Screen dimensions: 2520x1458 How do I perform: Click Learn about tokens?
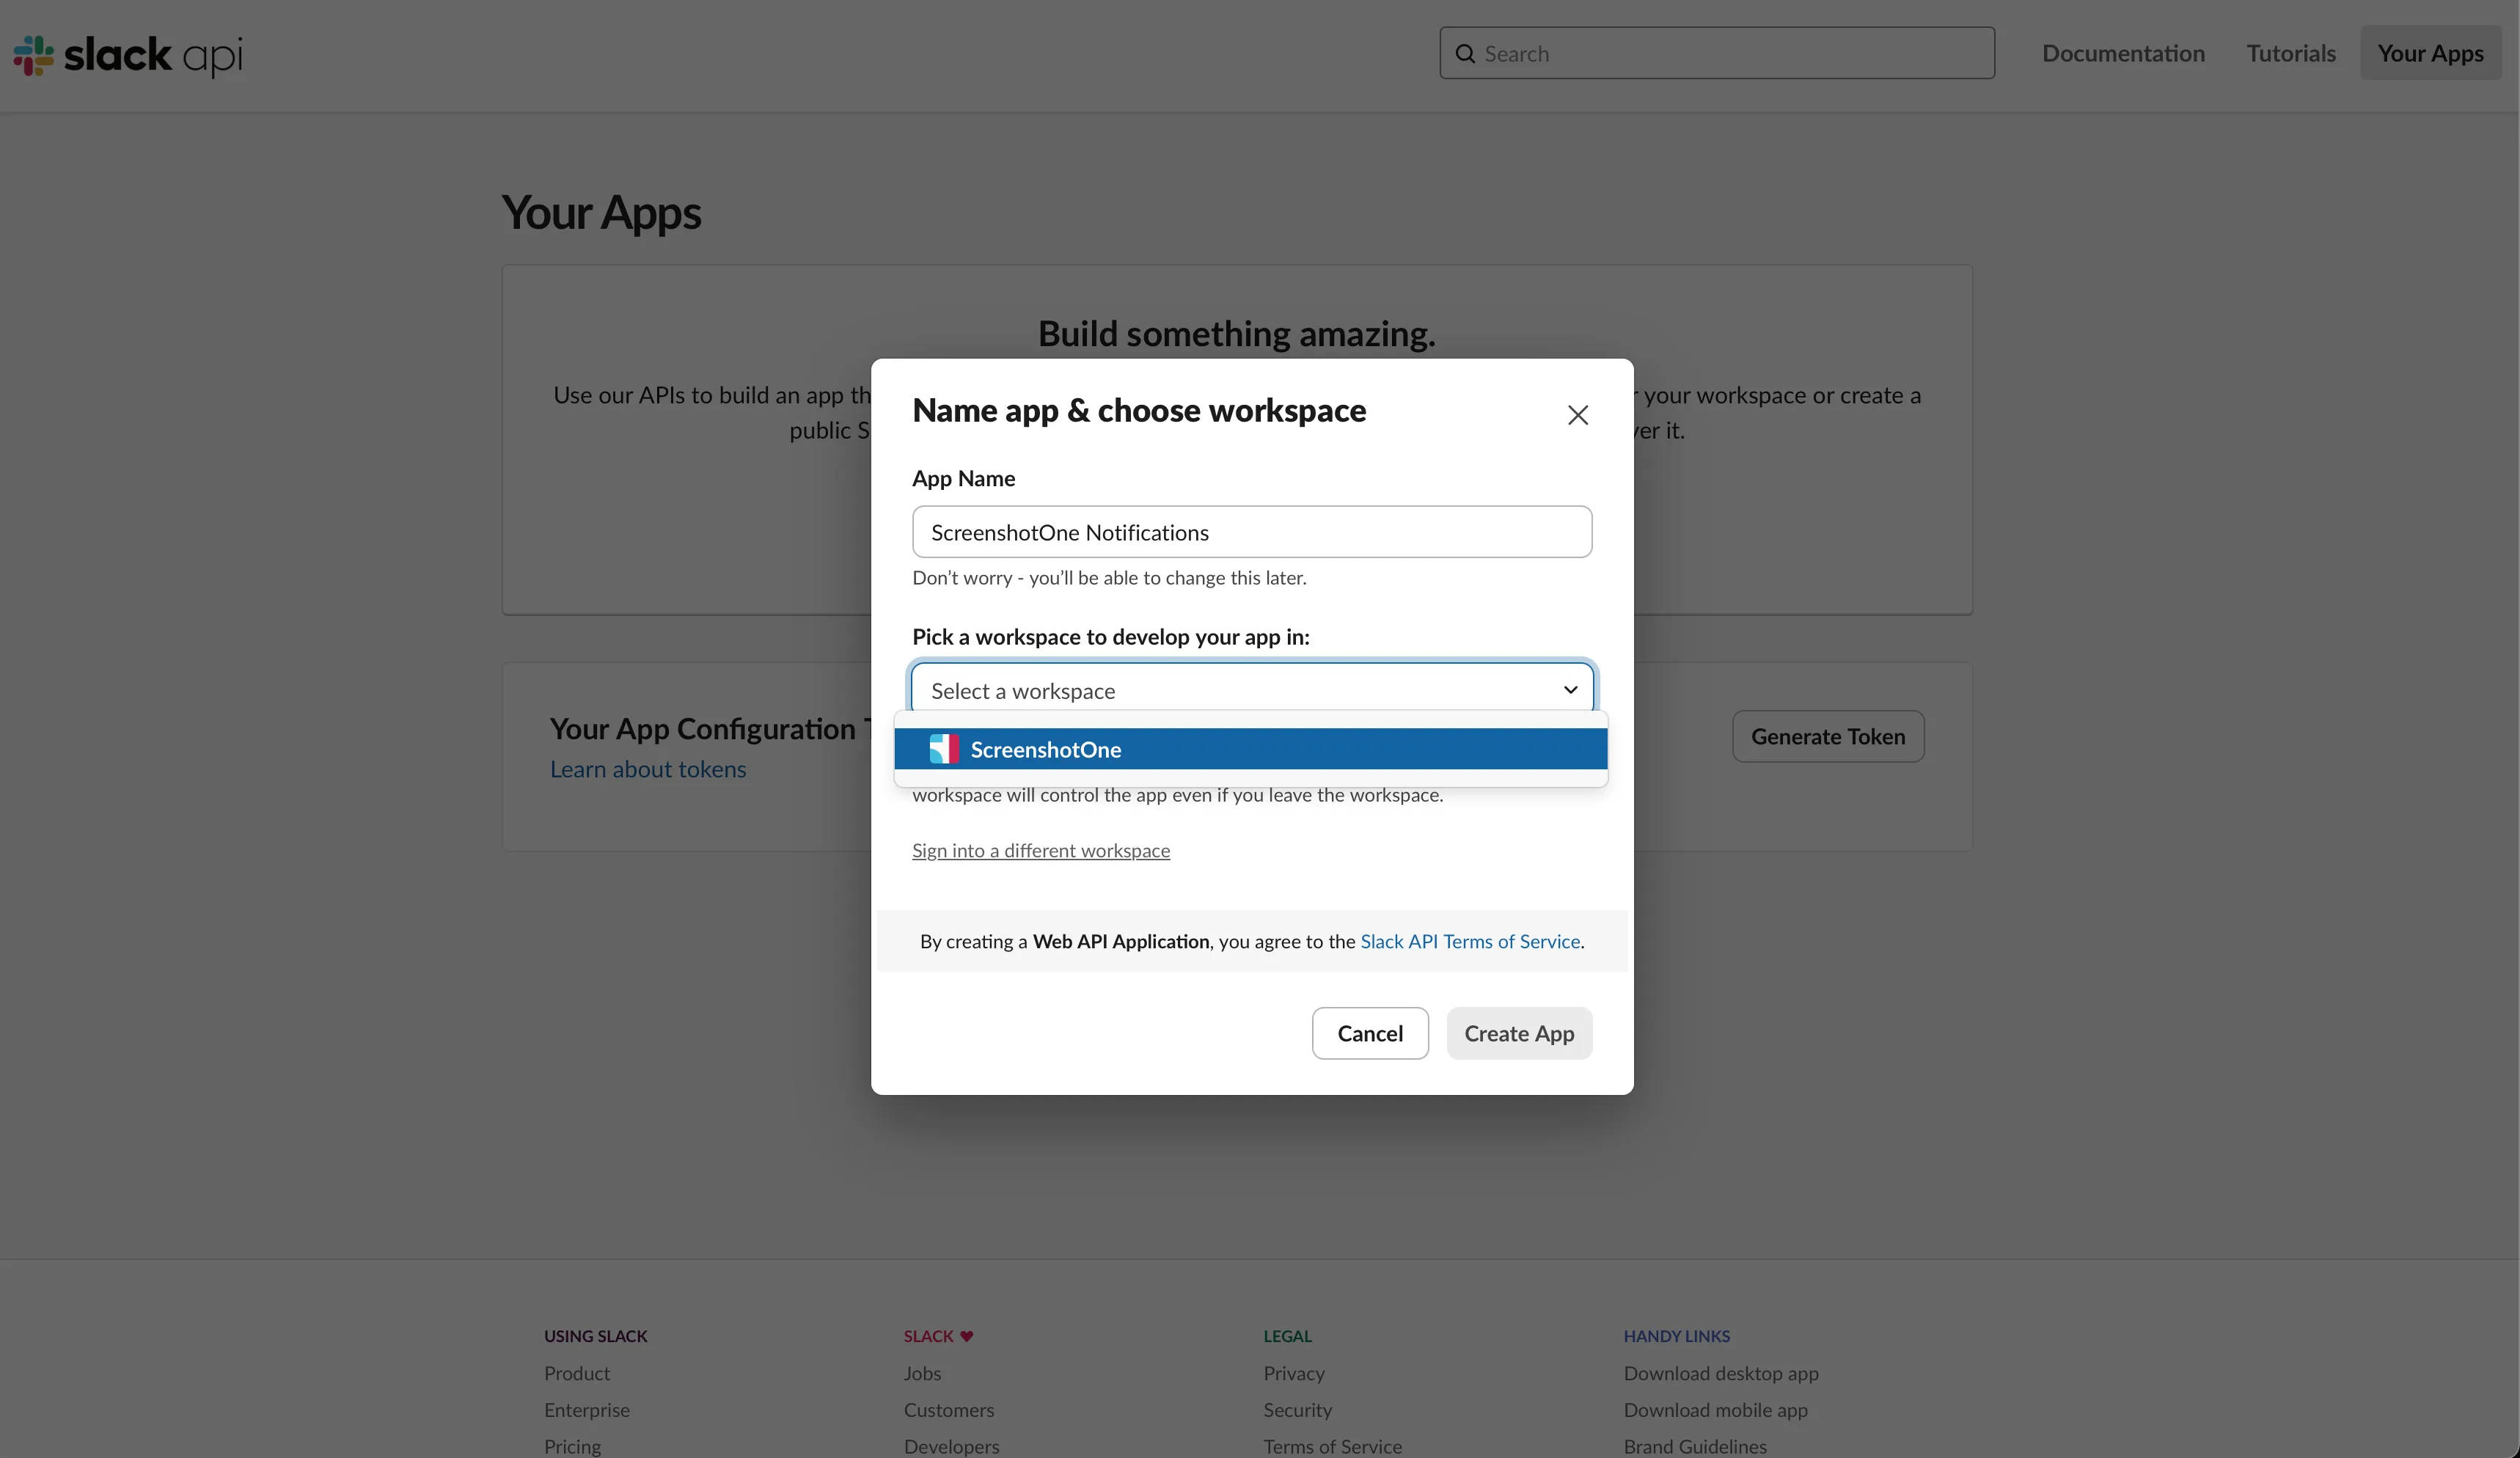[x=648, y=770]
